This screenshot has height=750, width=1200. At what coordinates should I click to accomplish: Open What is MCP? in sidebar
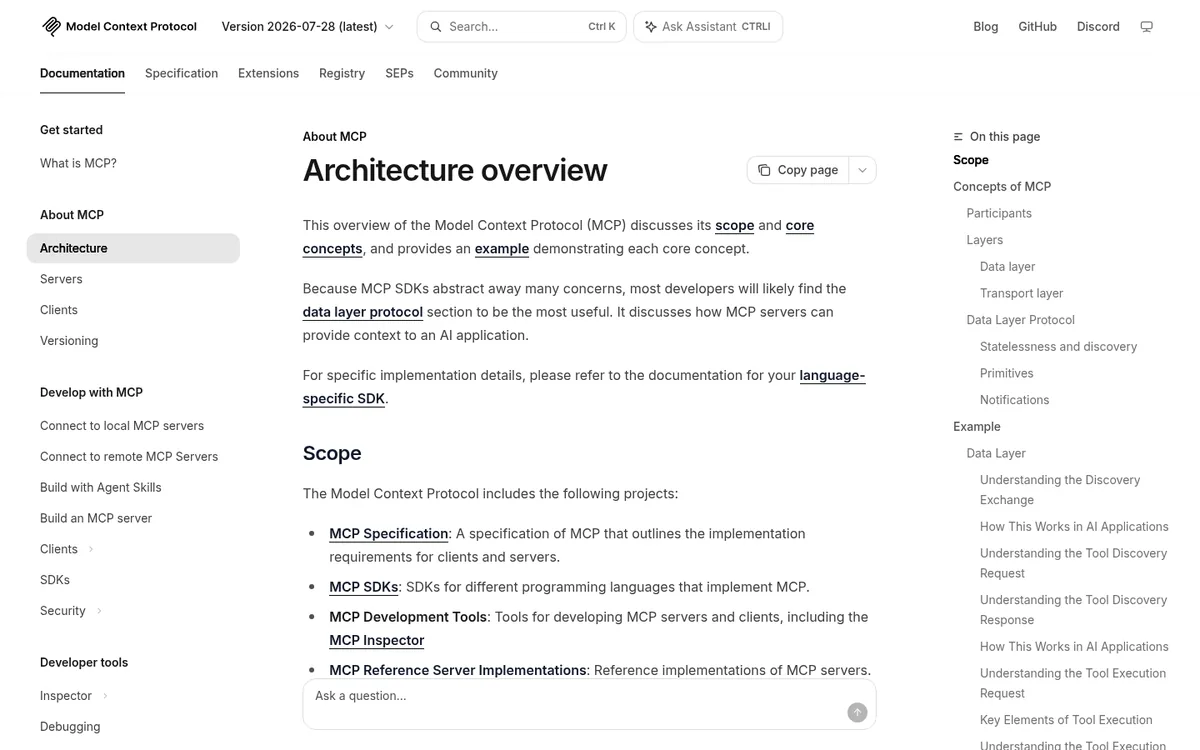[78, 163]
